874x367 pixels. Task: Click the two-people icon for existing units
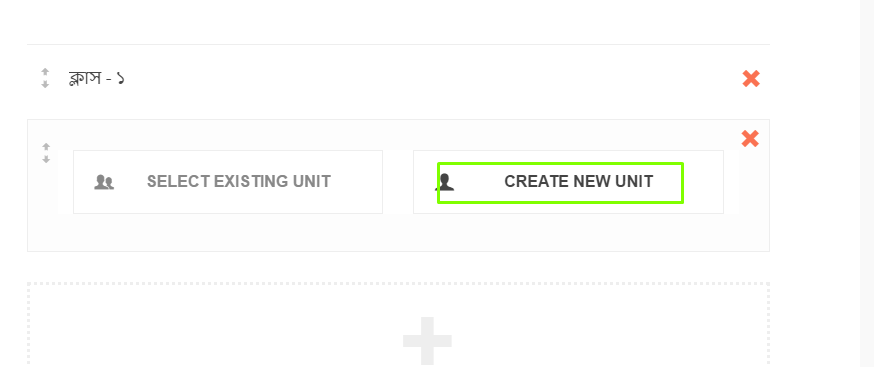tap(104, 182)
